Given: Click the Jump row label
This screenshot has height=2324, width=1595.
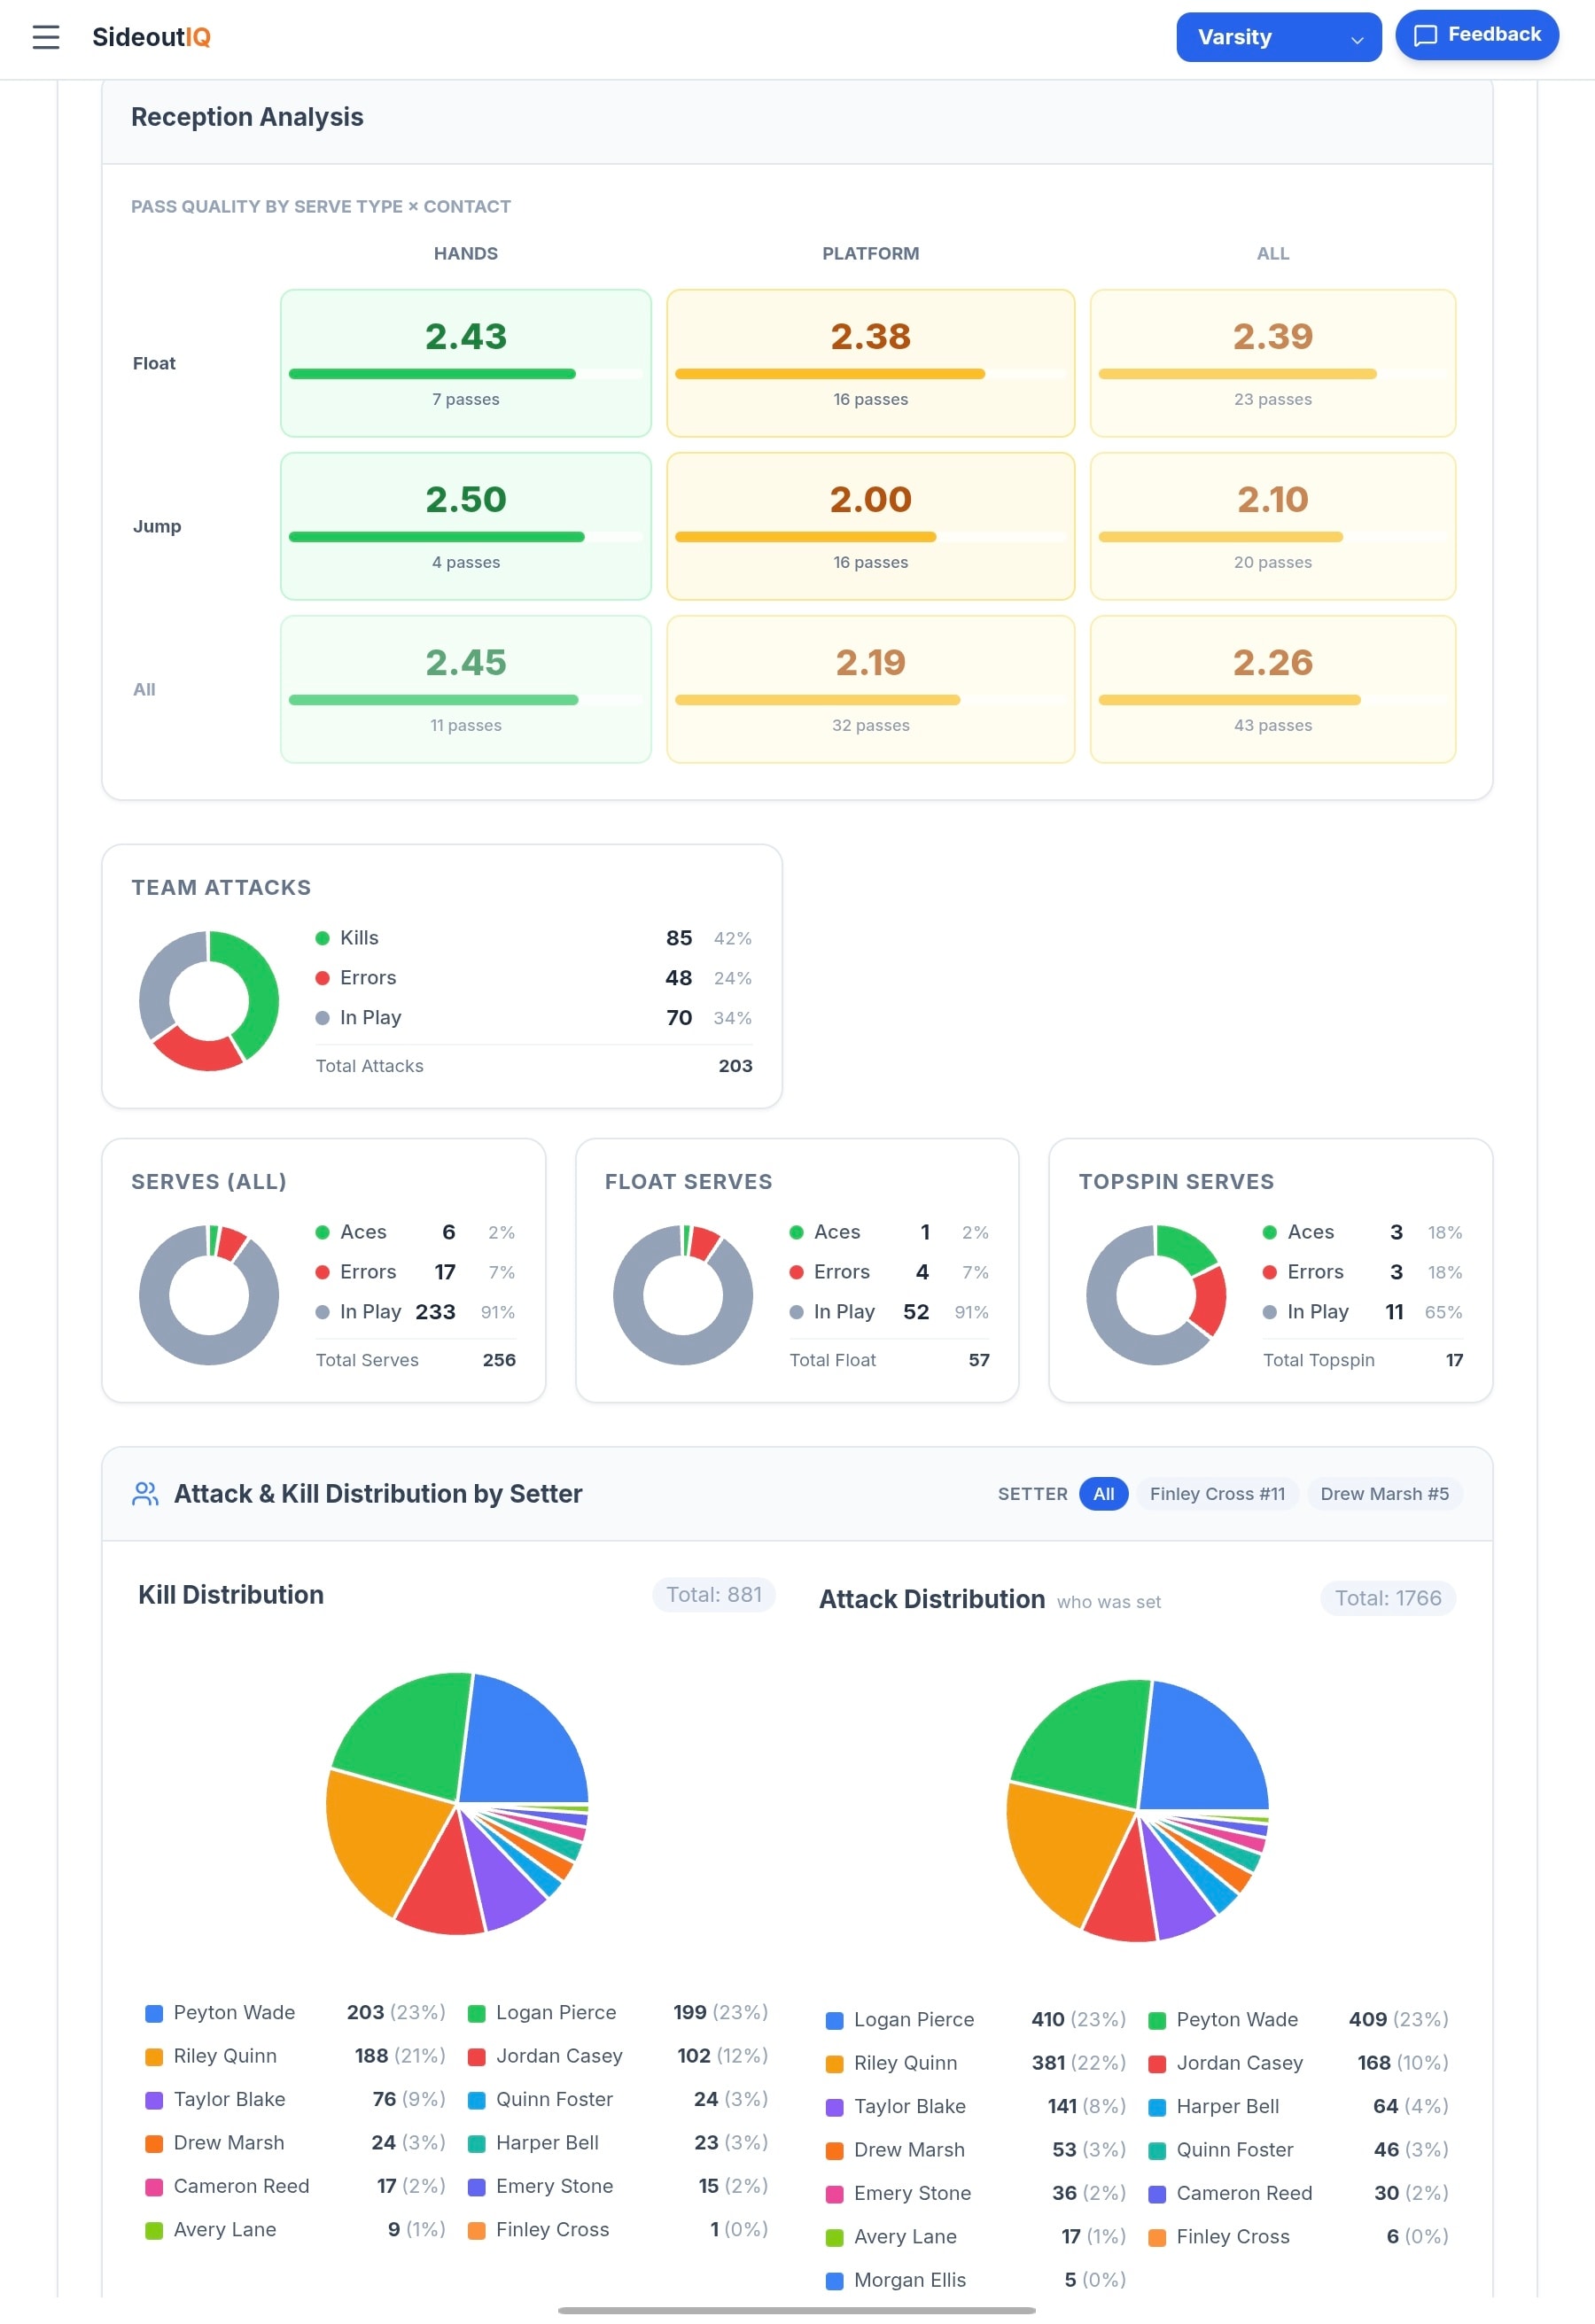Looking at the screenshot, I should click(157, 526).
